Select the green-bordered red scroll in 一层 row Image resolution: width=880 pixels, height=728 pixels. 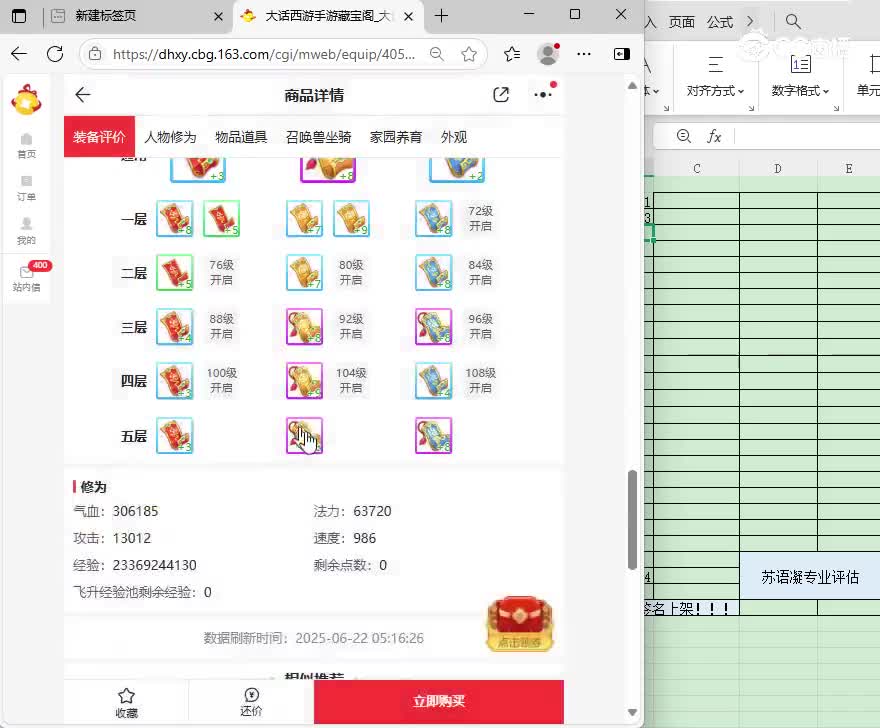[x=221, y=218]
